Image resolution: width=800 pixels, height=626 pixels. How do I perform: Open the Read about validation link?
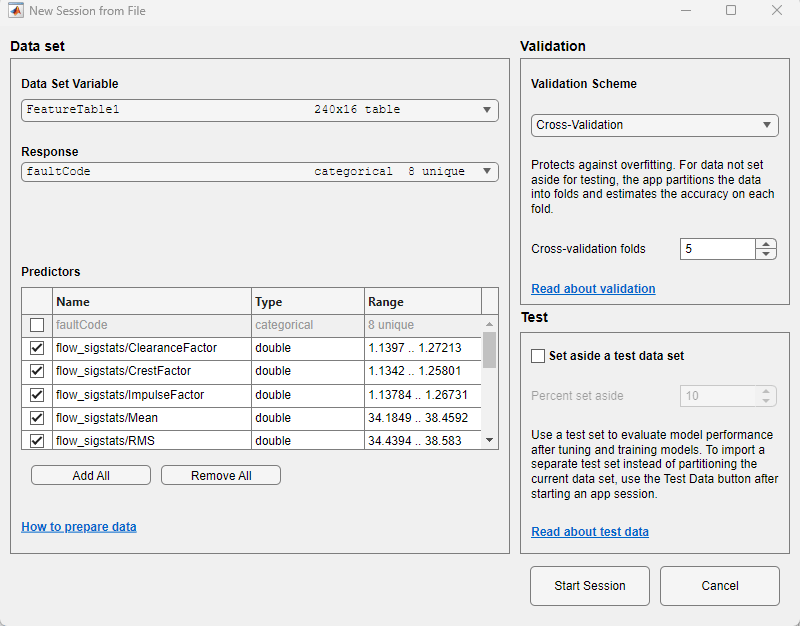[593, 289]
